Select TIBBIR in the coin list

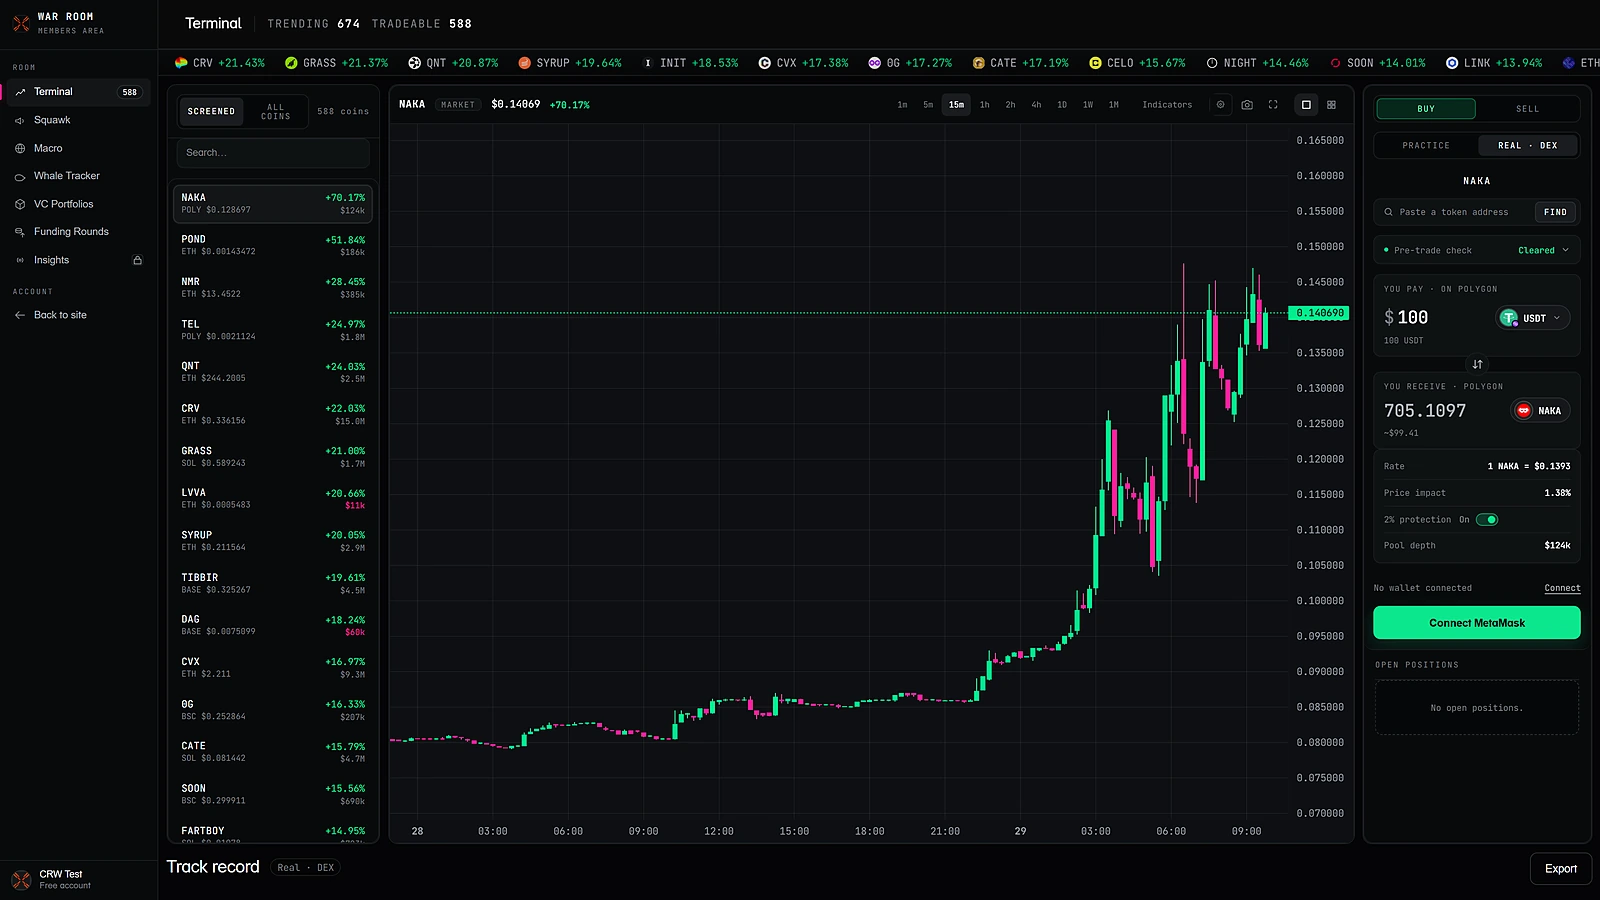tap(273, 584)
